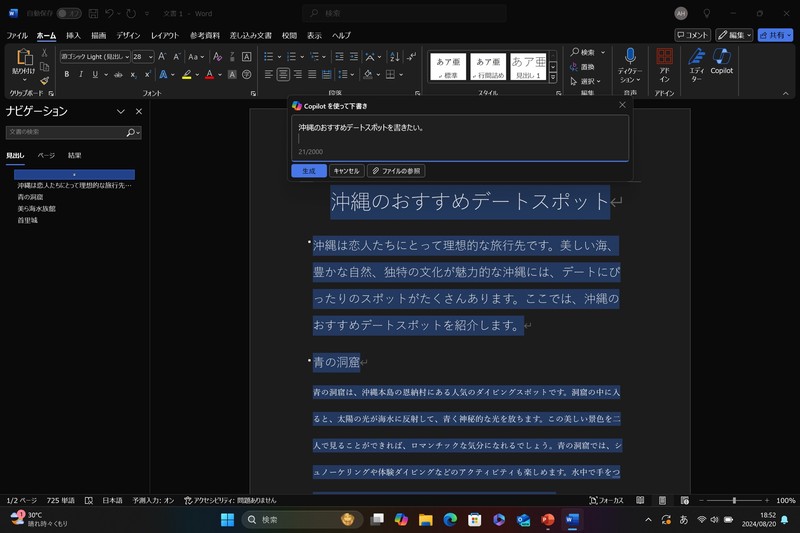This screenshot has width=800, height=533.
Task: Toggle the AutoSave switch
Action: pos(69,13)
